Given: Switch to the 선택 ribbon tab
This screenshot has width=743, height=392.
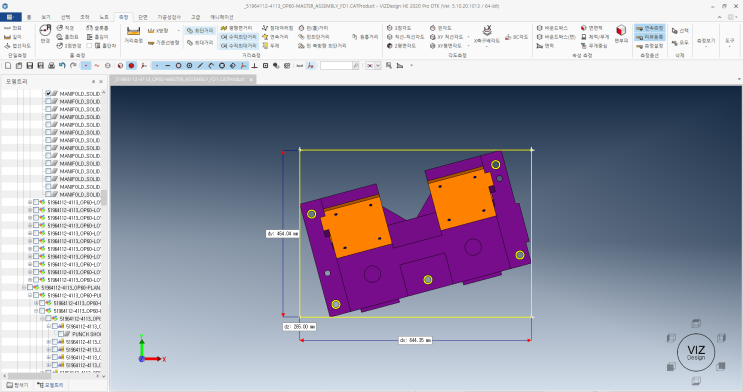Looking at the screenshot, I should (x=65, y=17).
